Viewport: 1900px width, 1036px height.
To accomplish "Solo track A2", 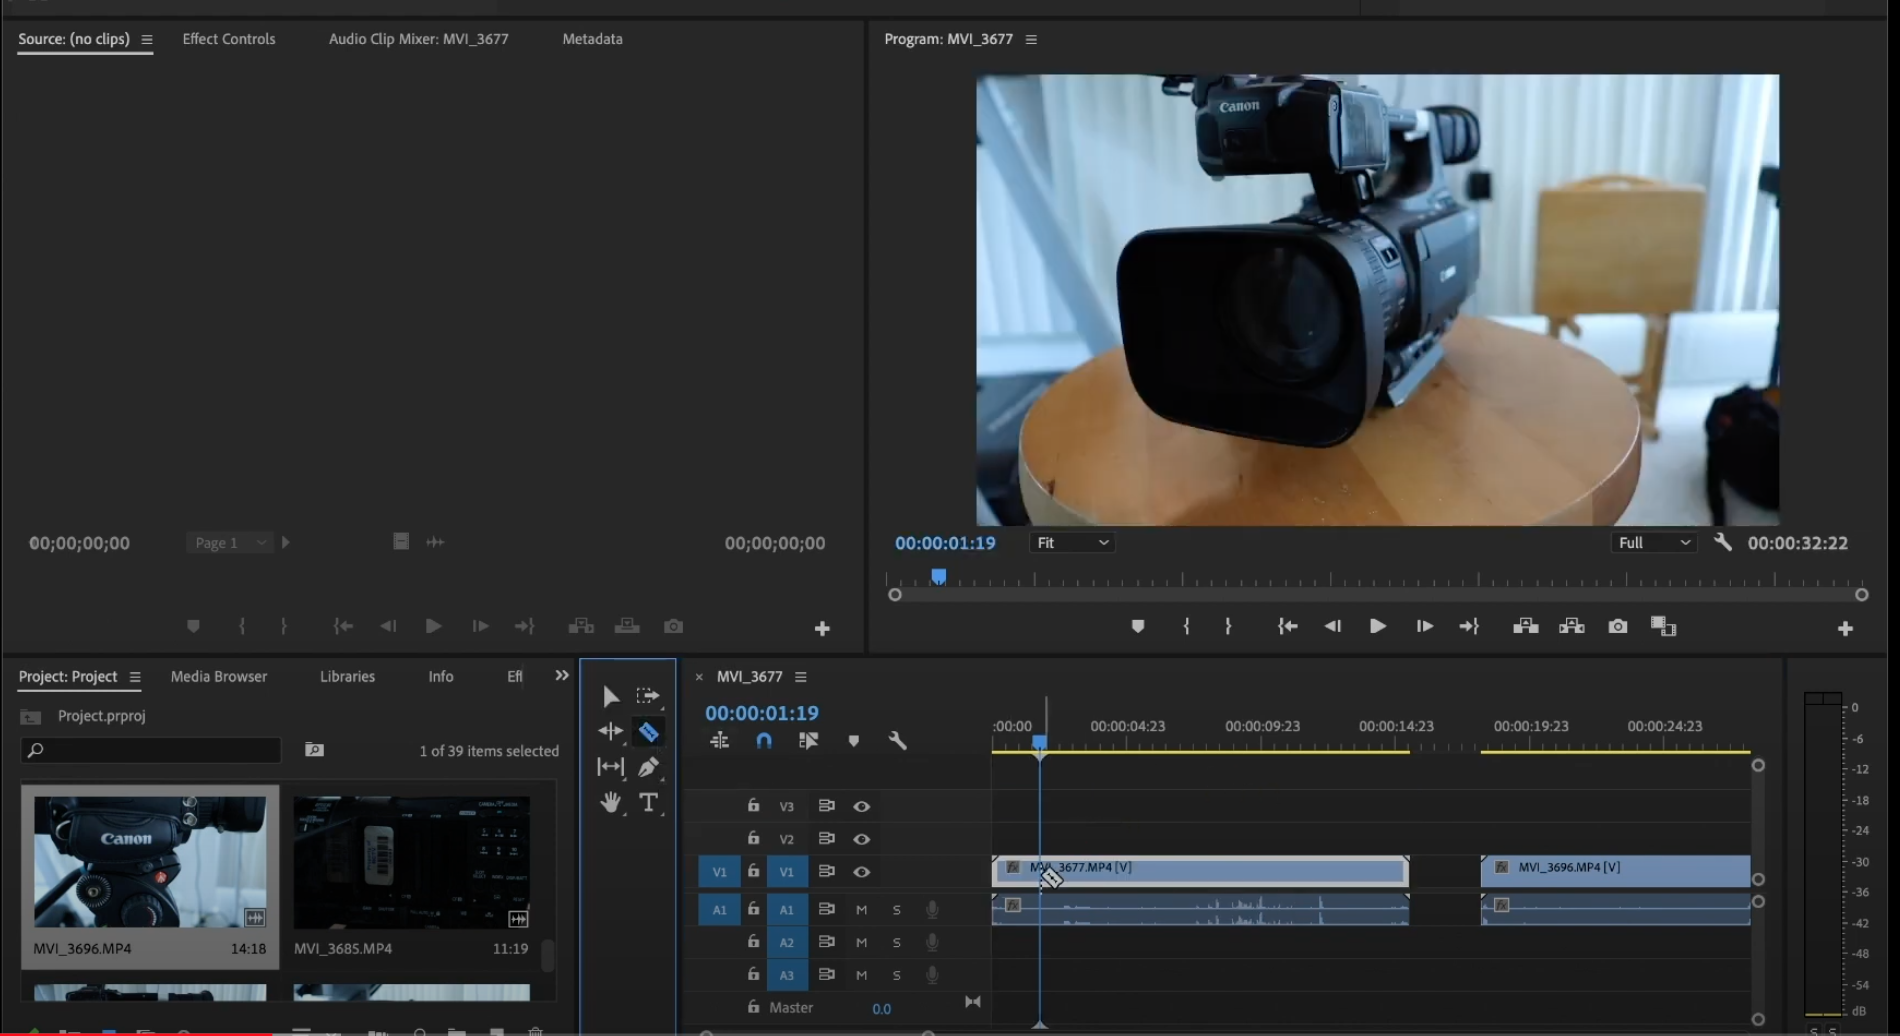I will pyautogui.click(x=897, y=943).
